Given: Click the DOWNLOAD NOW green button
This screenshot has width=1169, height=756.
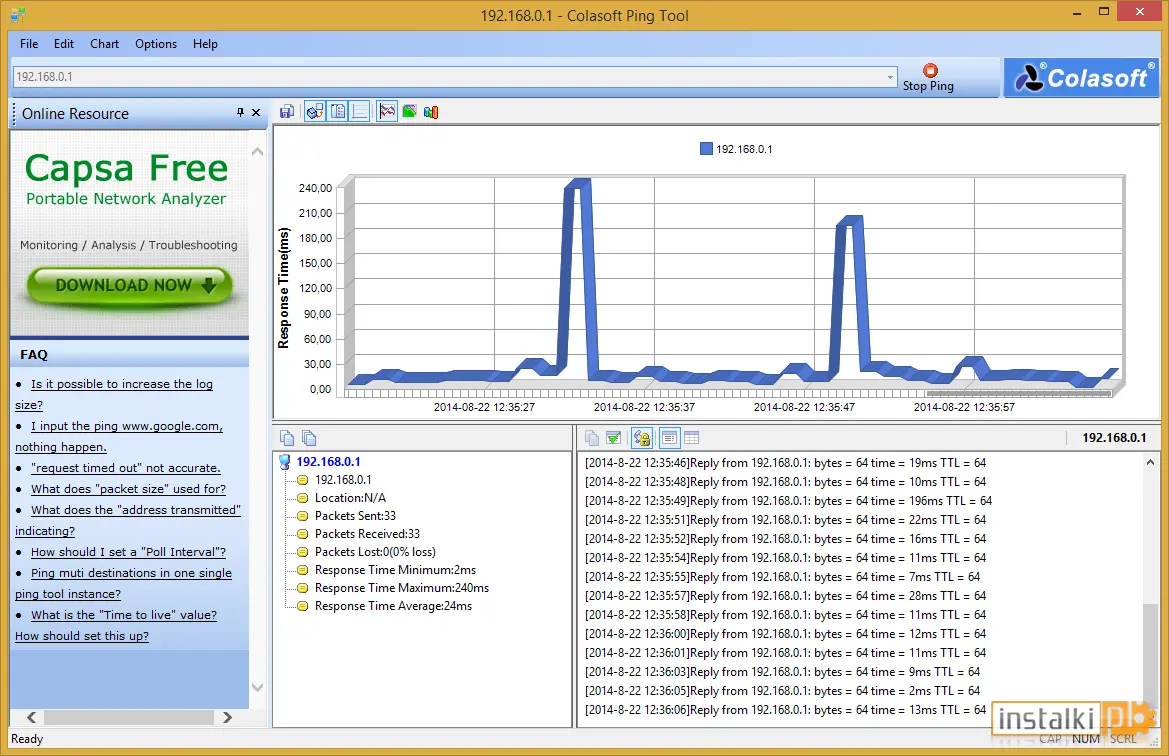Looking at the screenshot, I should [x=130, y=286].
